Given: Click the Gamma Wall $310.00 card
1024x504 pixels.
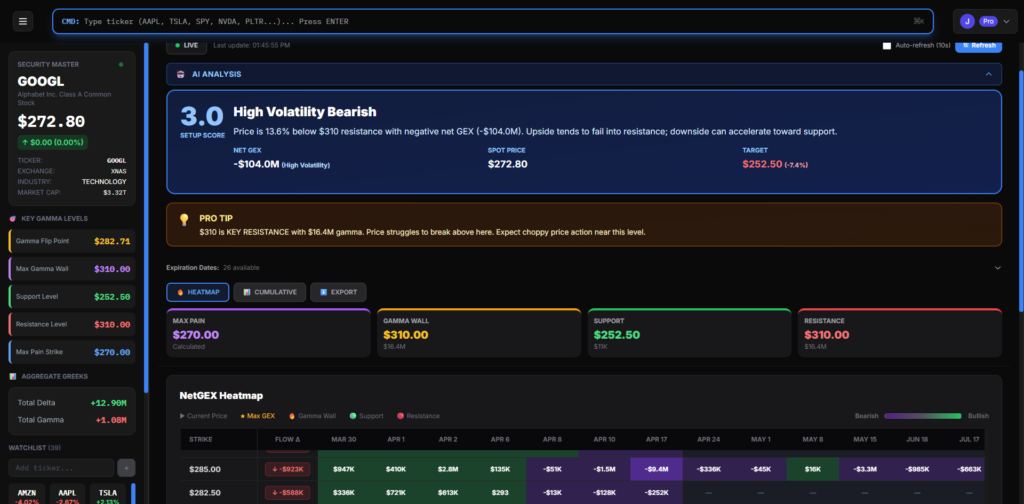Looking at the screenshot, I should click(479, 333).
